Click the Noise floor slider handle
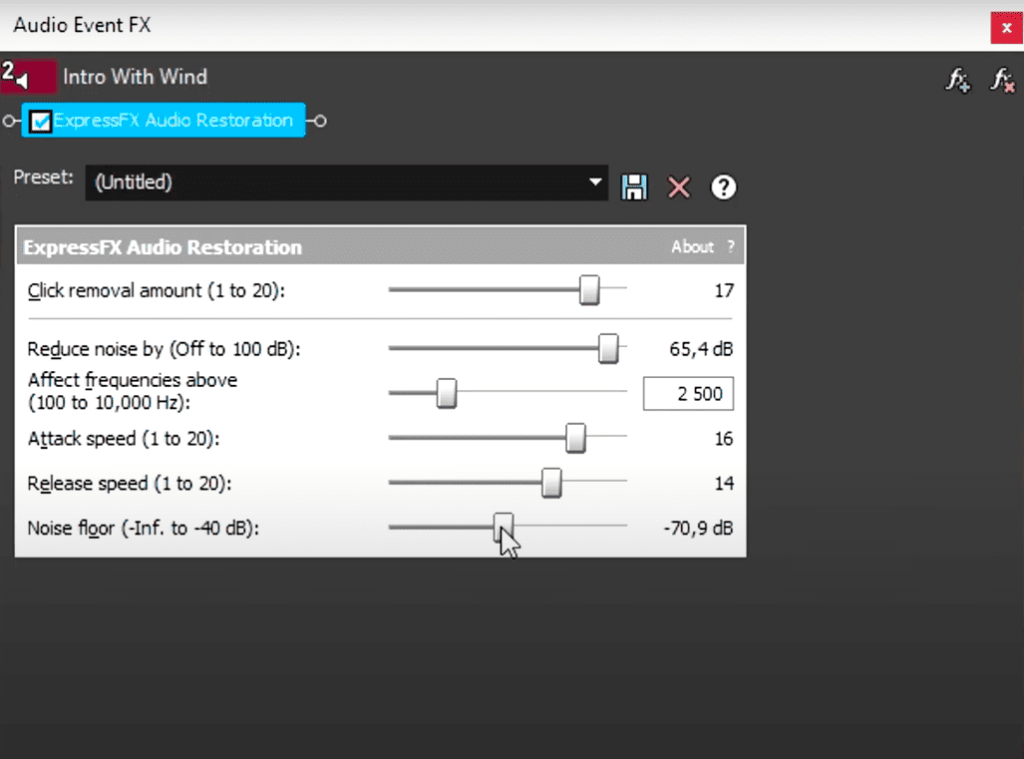 (503, 527)
